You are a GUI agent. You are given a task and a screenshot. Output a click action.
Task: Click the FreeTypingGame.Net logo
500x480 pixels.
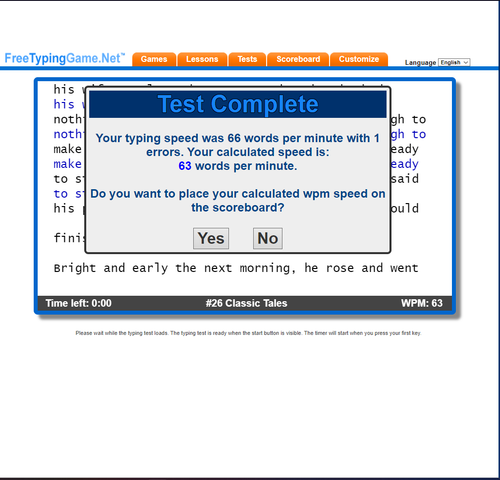click(x=65, y=58)
